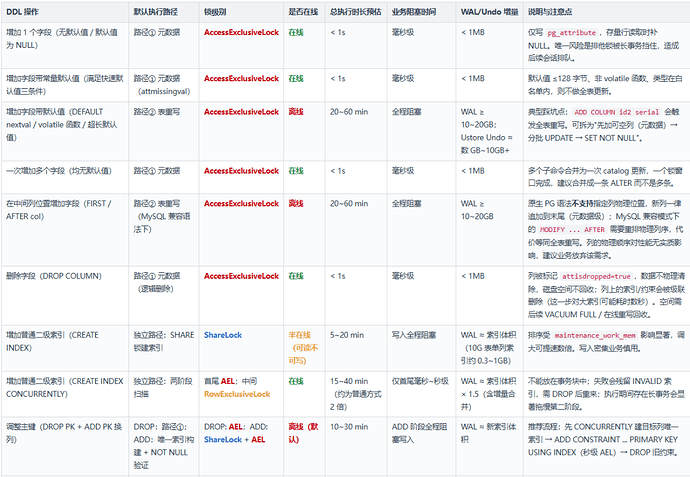
Task: Select the "调整主键 (DROP PK + ADD PK)" cell
Action: point(65,447)
